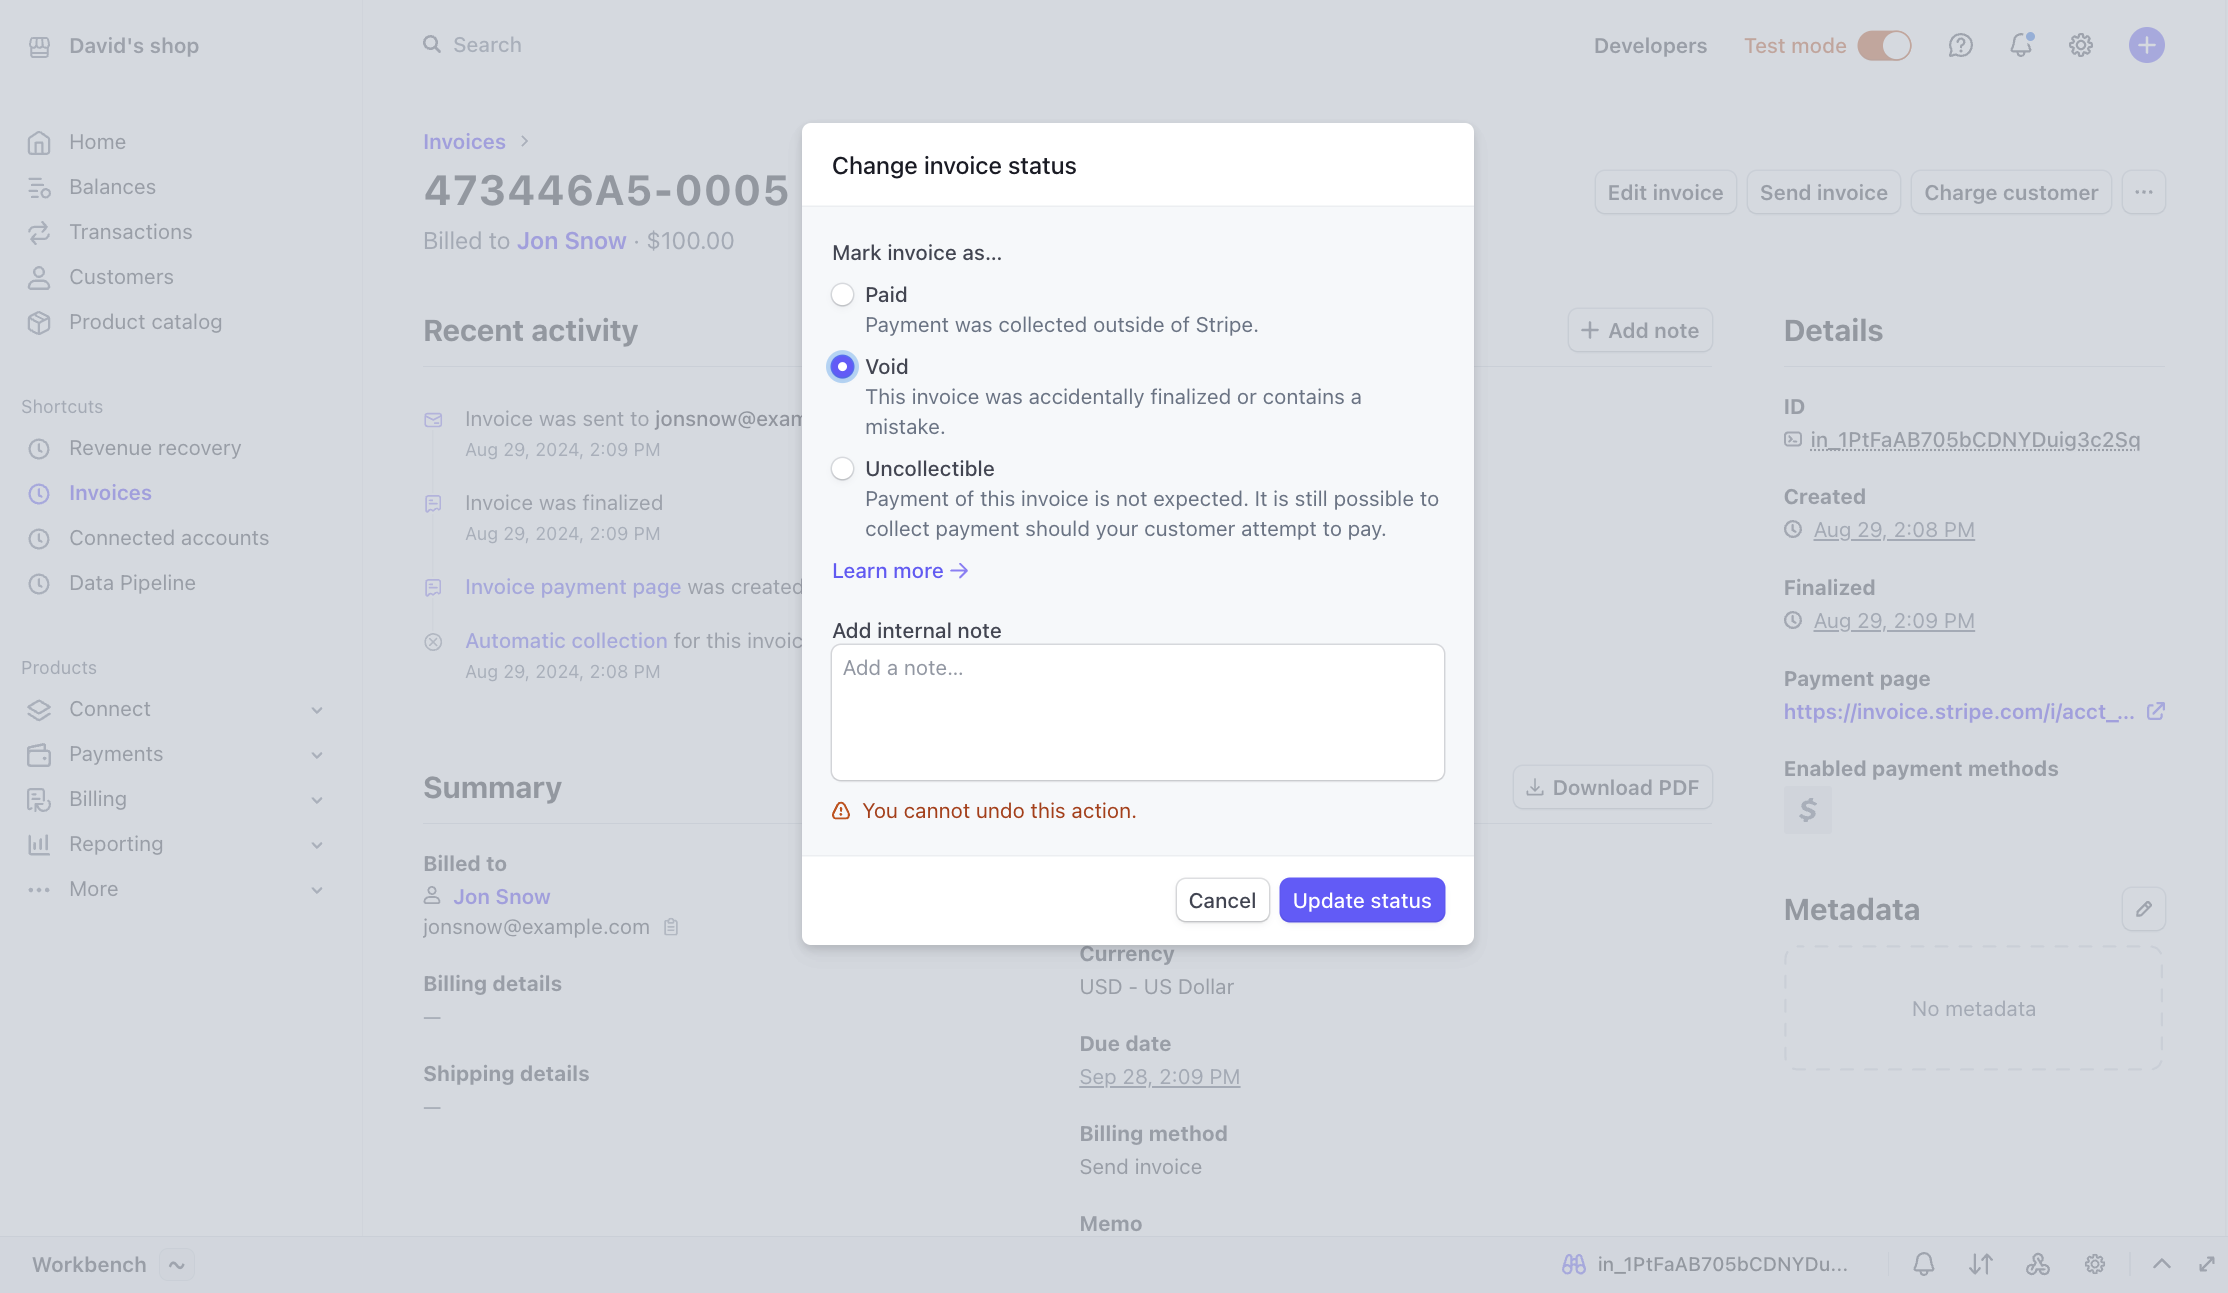This screenshot has height=1293, width=2228.
Task: Click the Update status button
Action: [1361, 900]
